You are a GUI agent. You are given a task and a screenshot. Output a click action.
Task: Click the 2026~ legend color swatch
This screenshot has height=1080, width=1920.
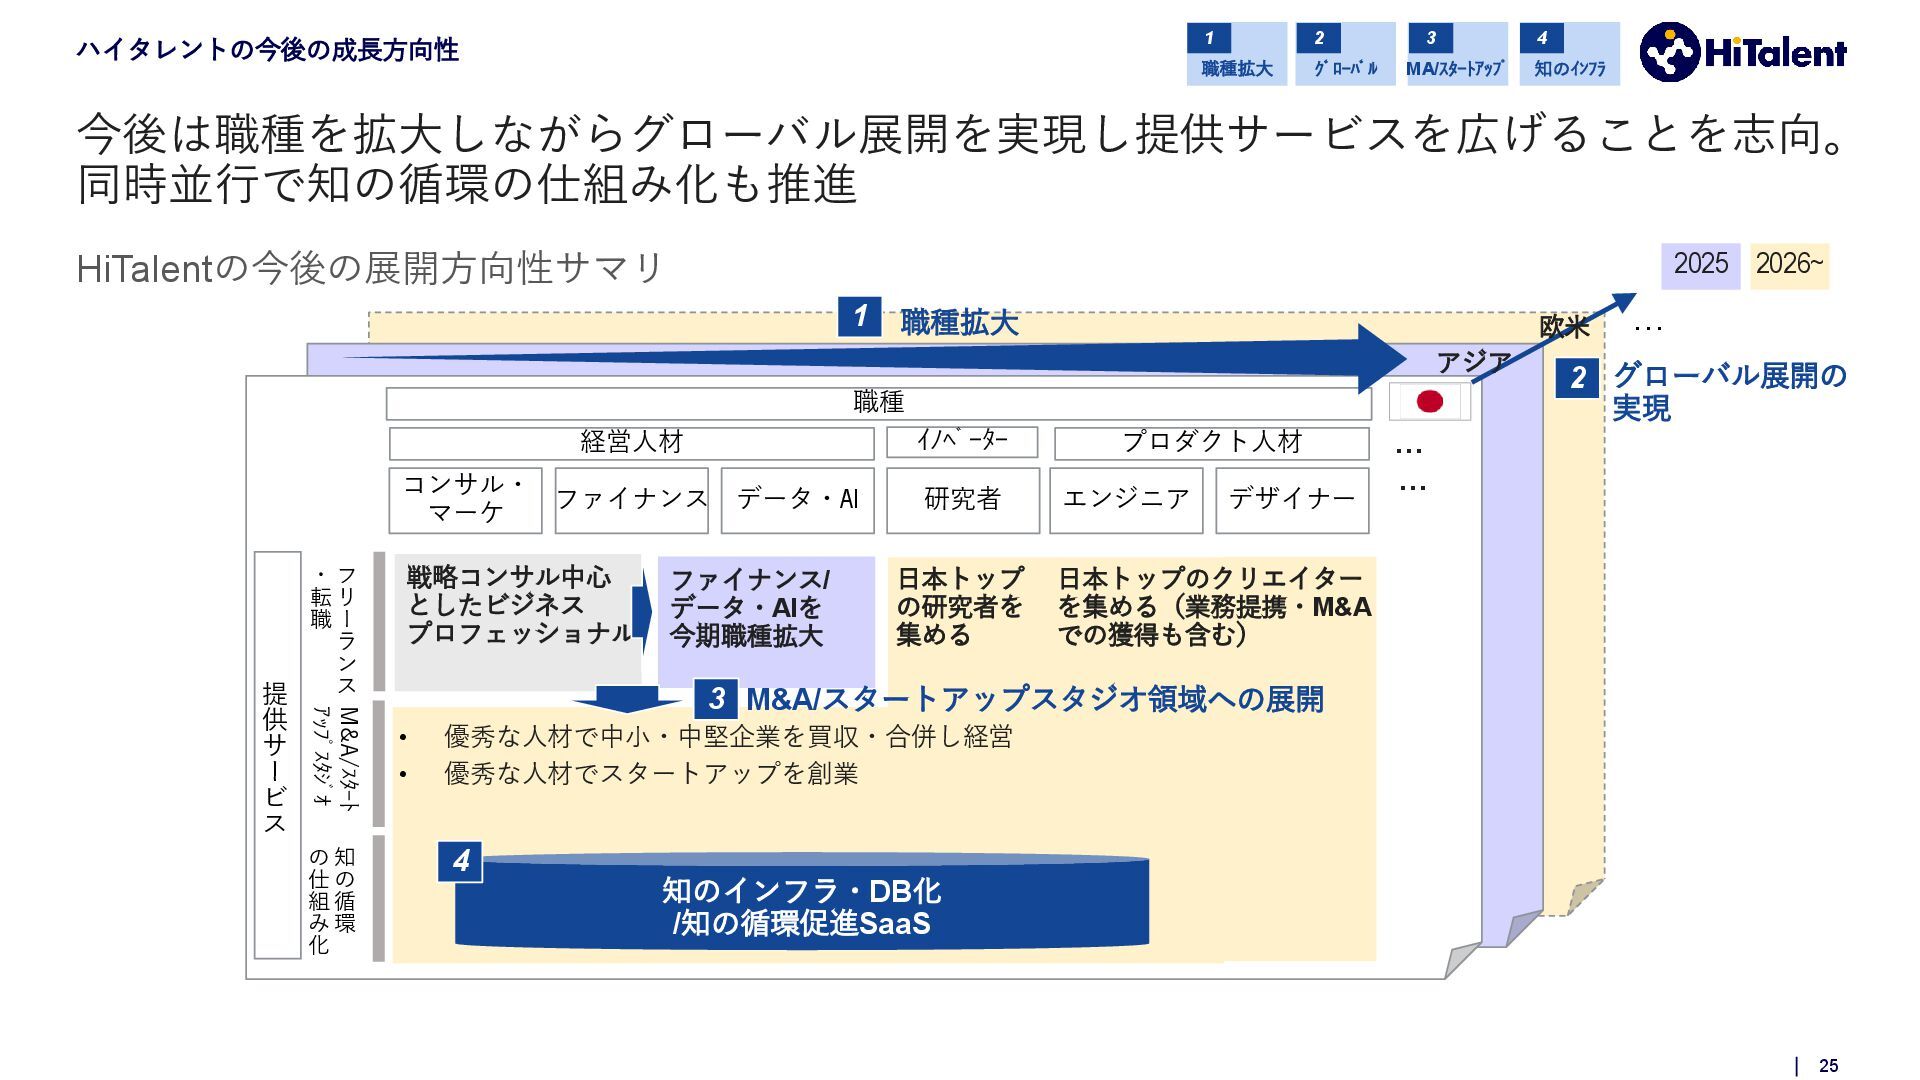coord(1789,266)
